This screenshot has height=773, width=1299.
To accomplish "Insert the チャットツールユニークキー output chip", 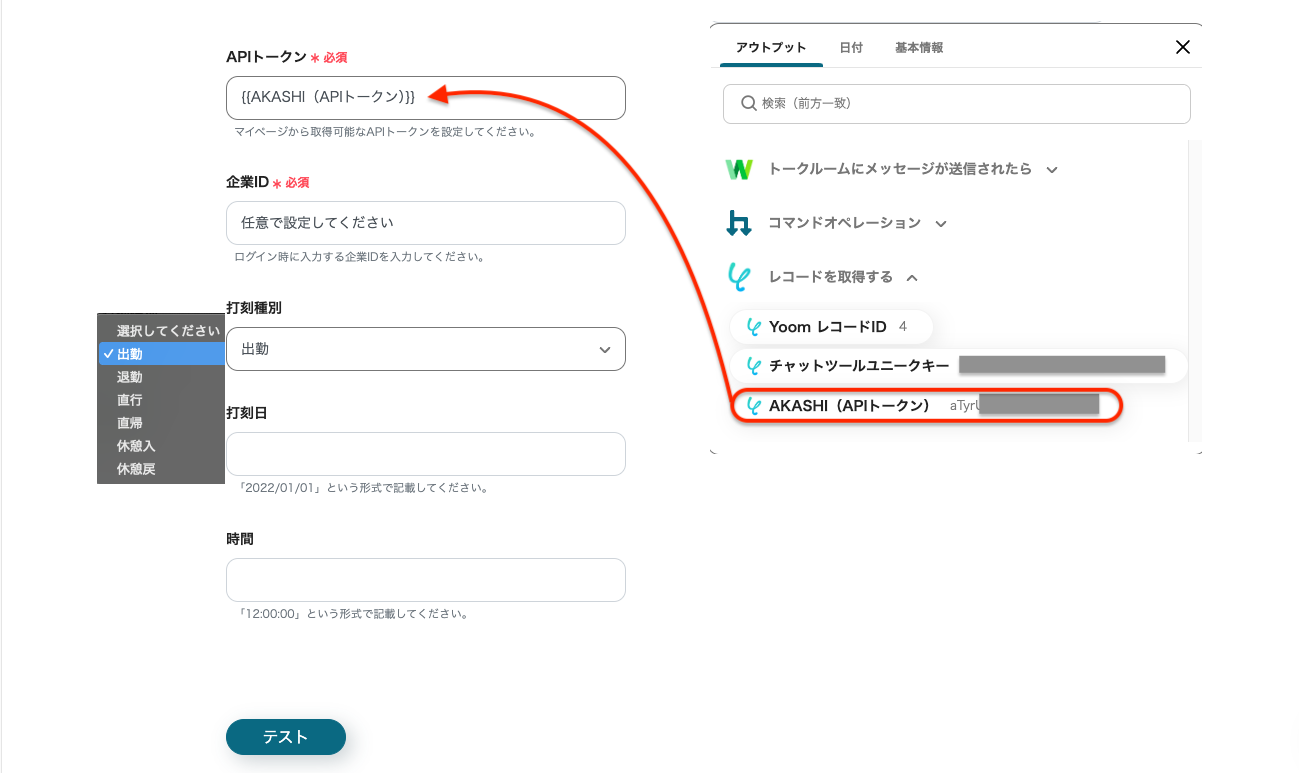I will (x=958, y=366).
